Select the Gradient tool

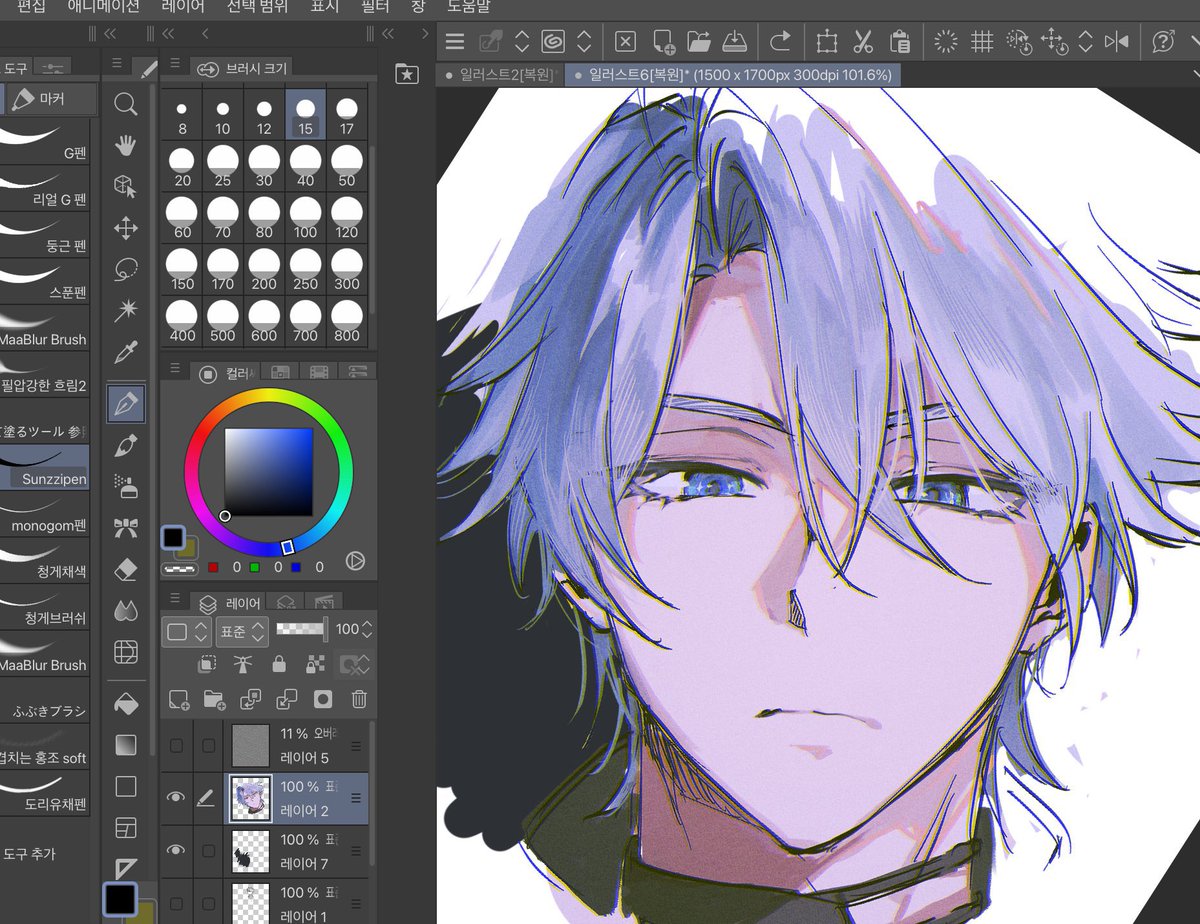(126, 745)
